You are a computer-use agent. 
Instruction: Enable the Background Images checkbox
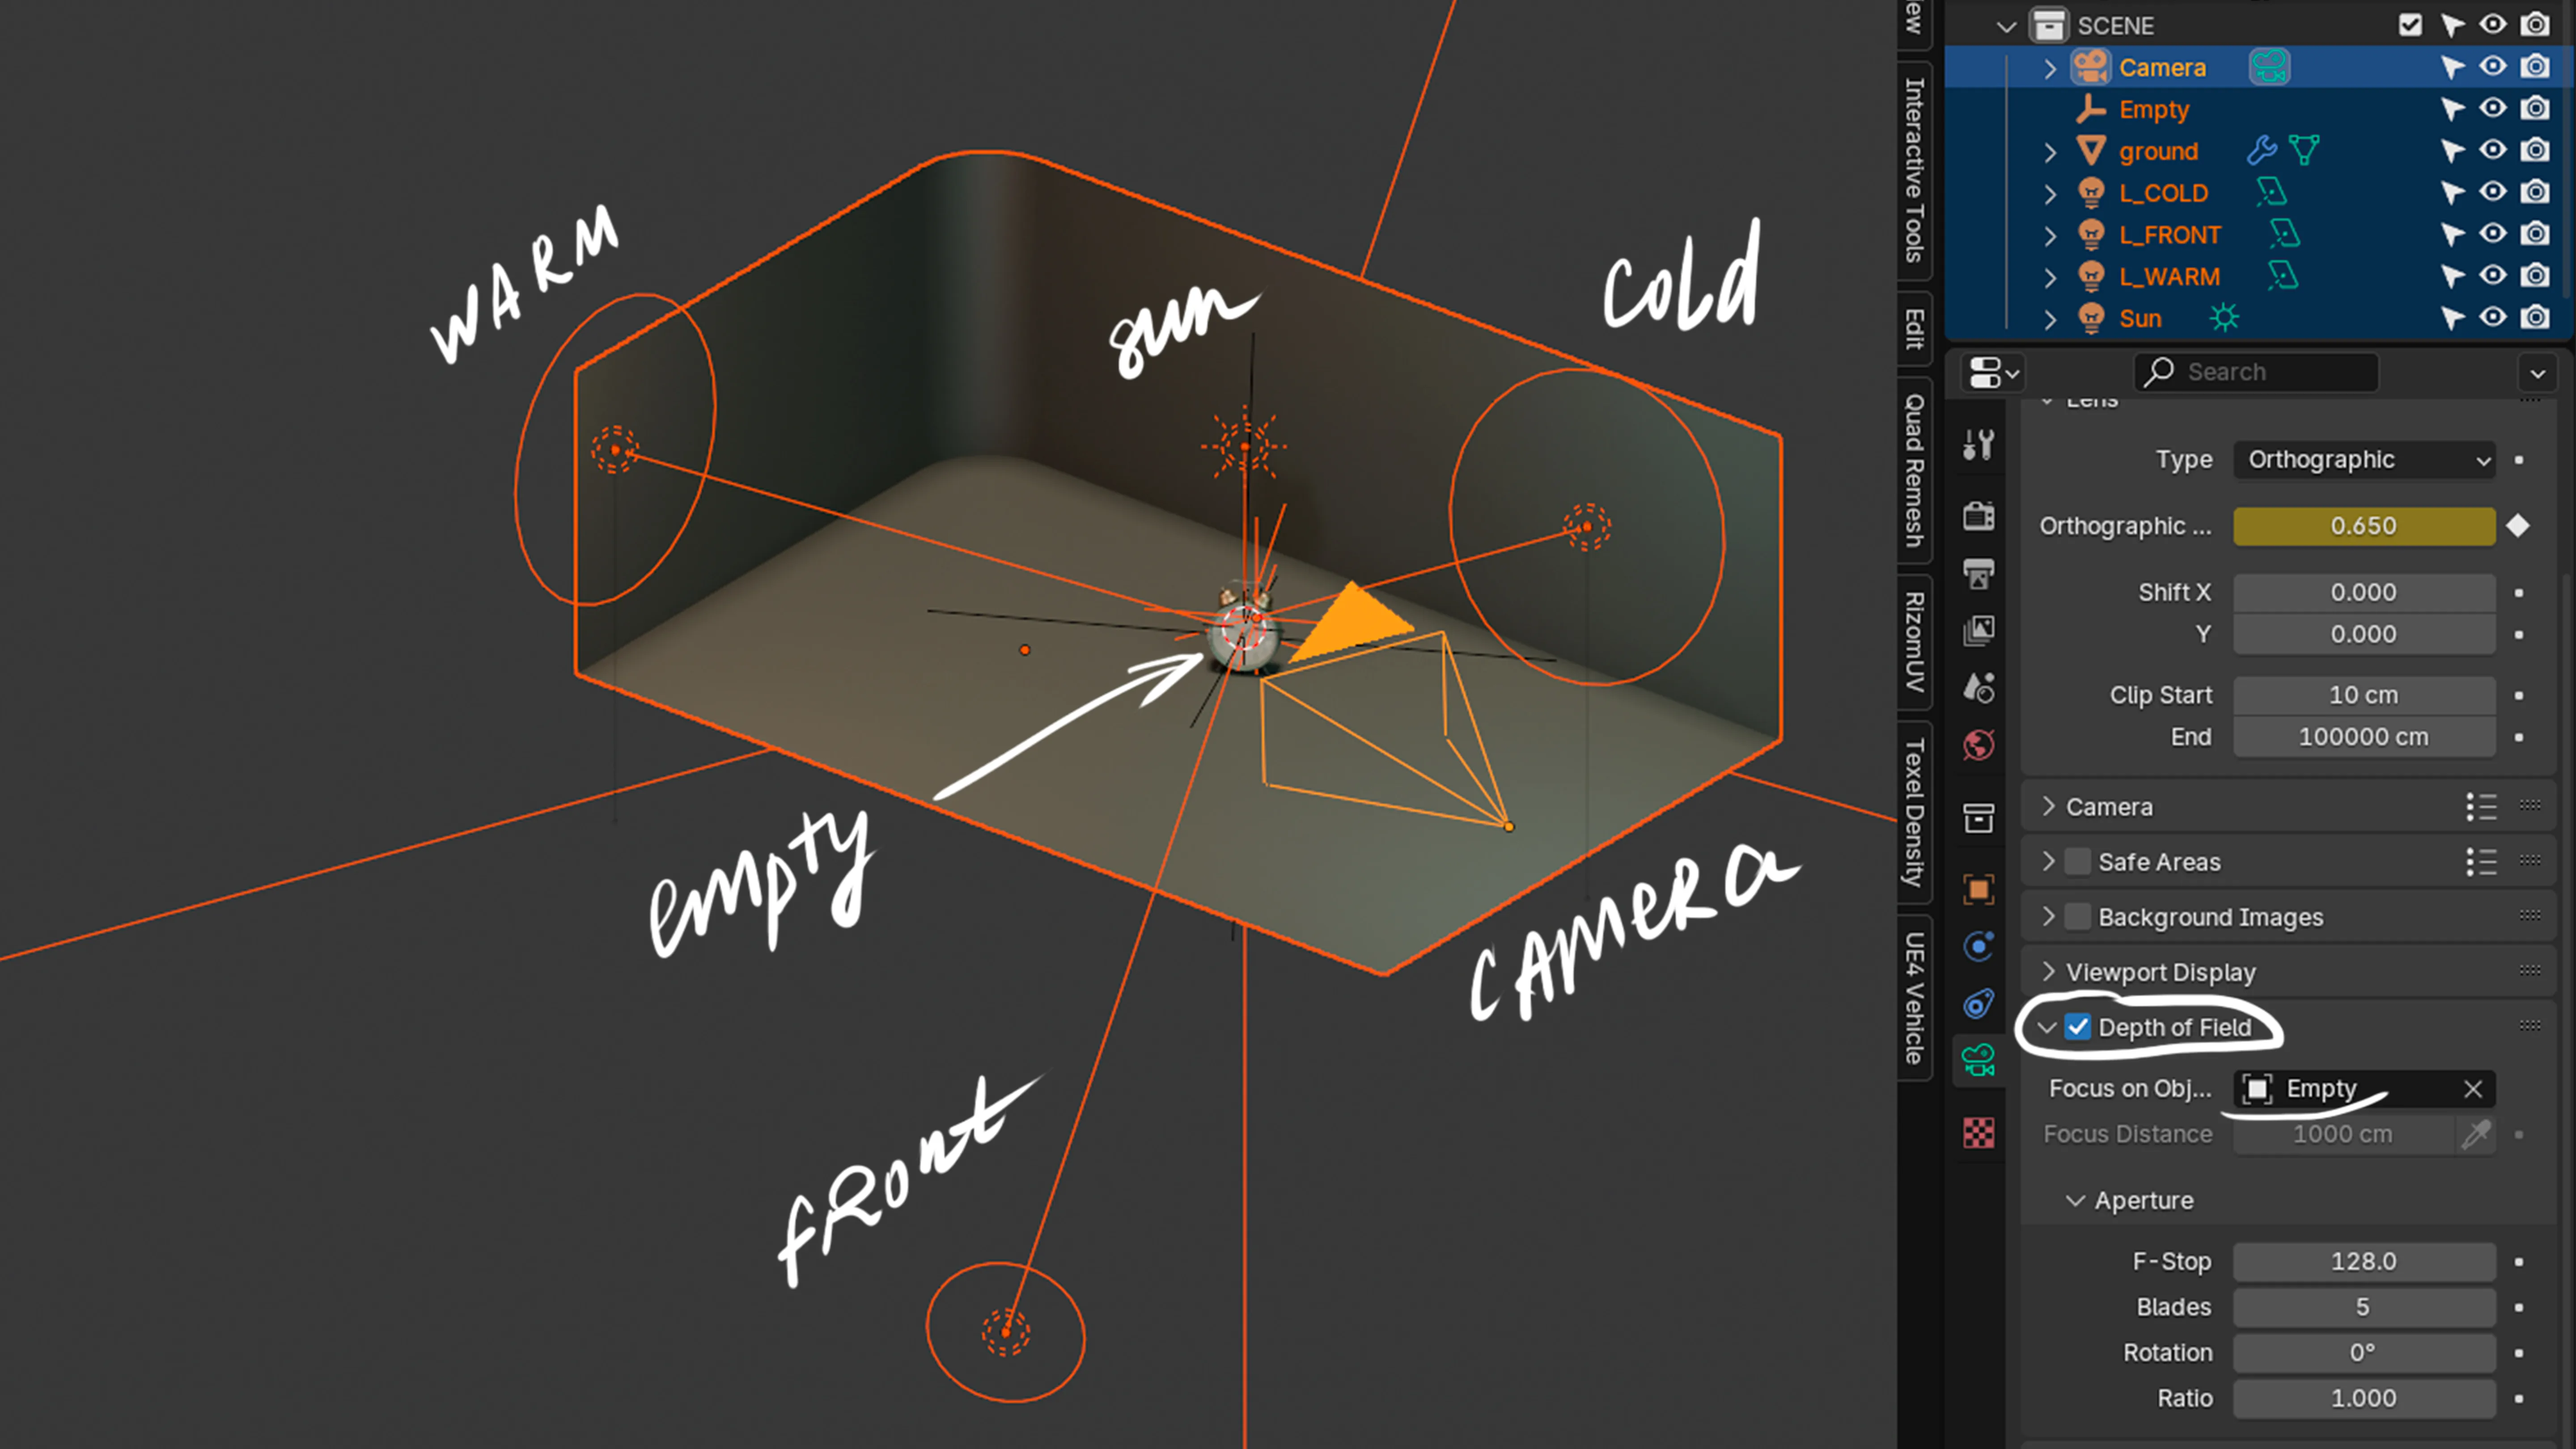(x=2078, y=917)
